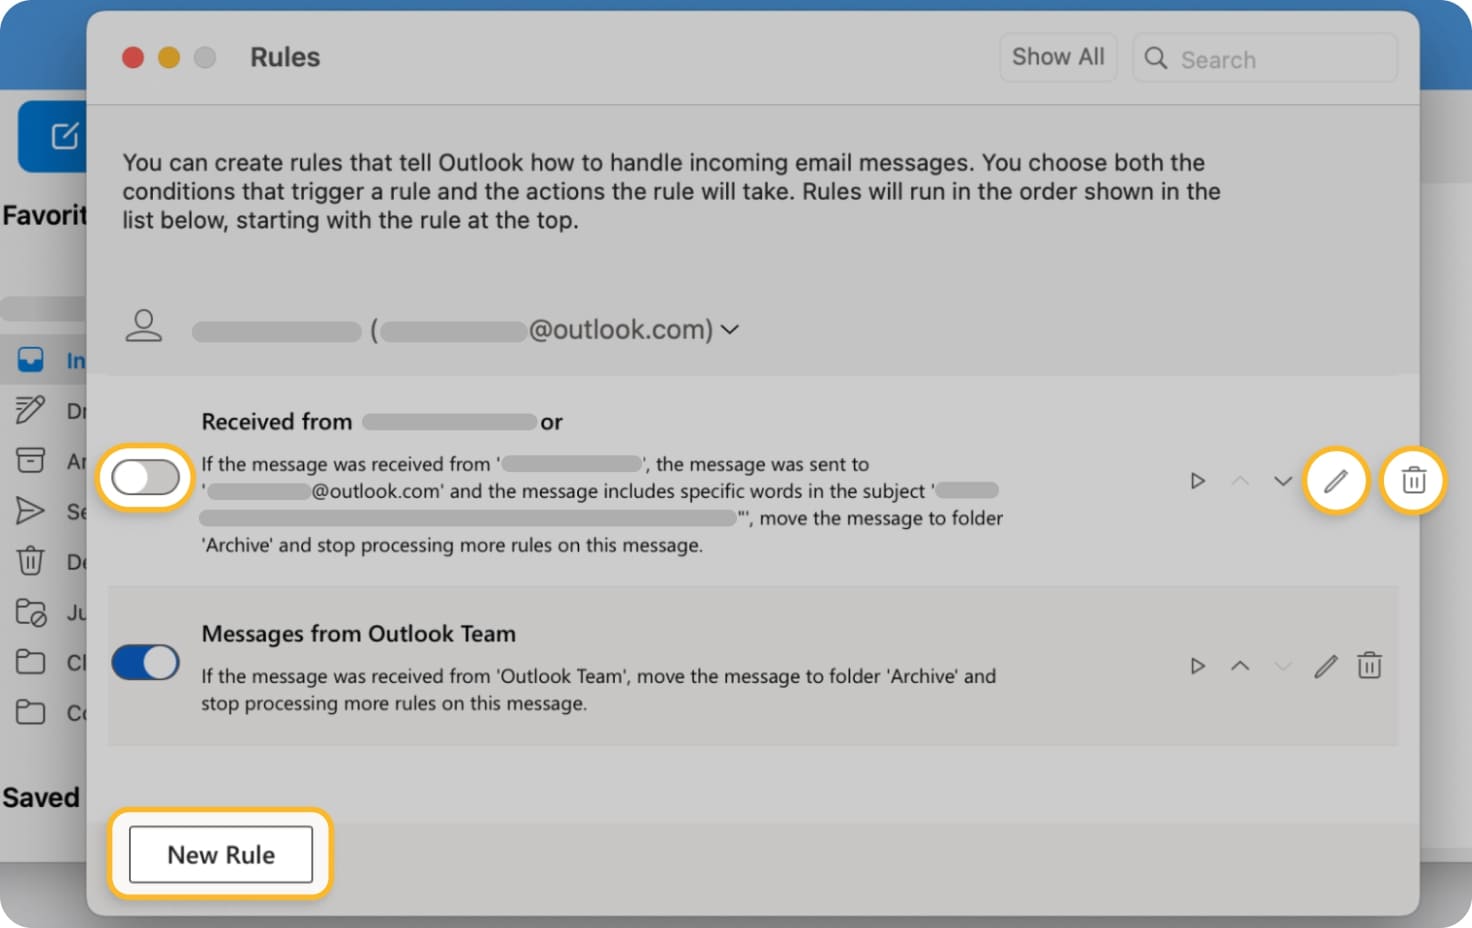Select the Archive box icon in sidebar
The width and height of the screenshot is (1472, 928).
pos(31,461)
